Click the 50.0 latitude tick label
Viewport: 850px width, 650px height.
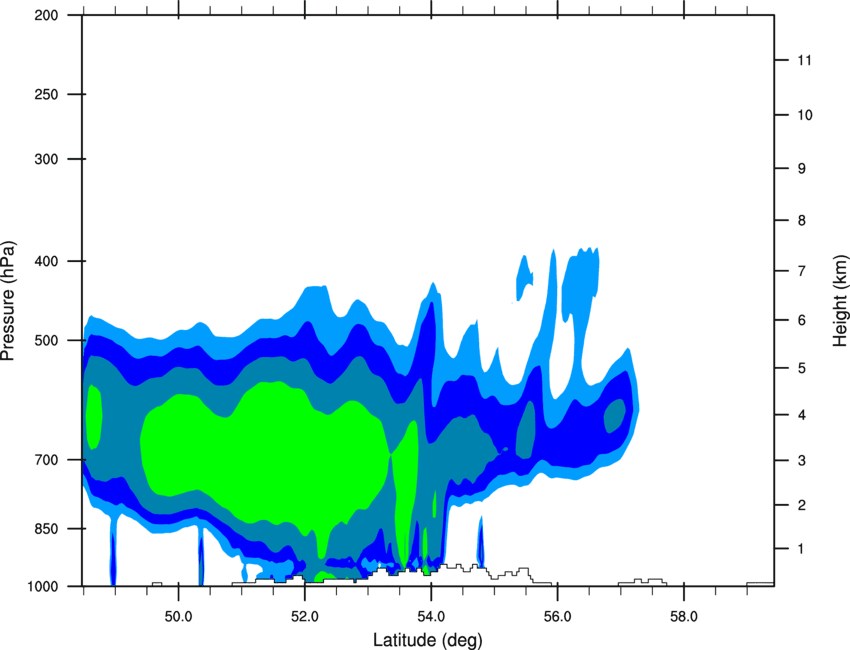pyautogui.click(x=178, y=616)
